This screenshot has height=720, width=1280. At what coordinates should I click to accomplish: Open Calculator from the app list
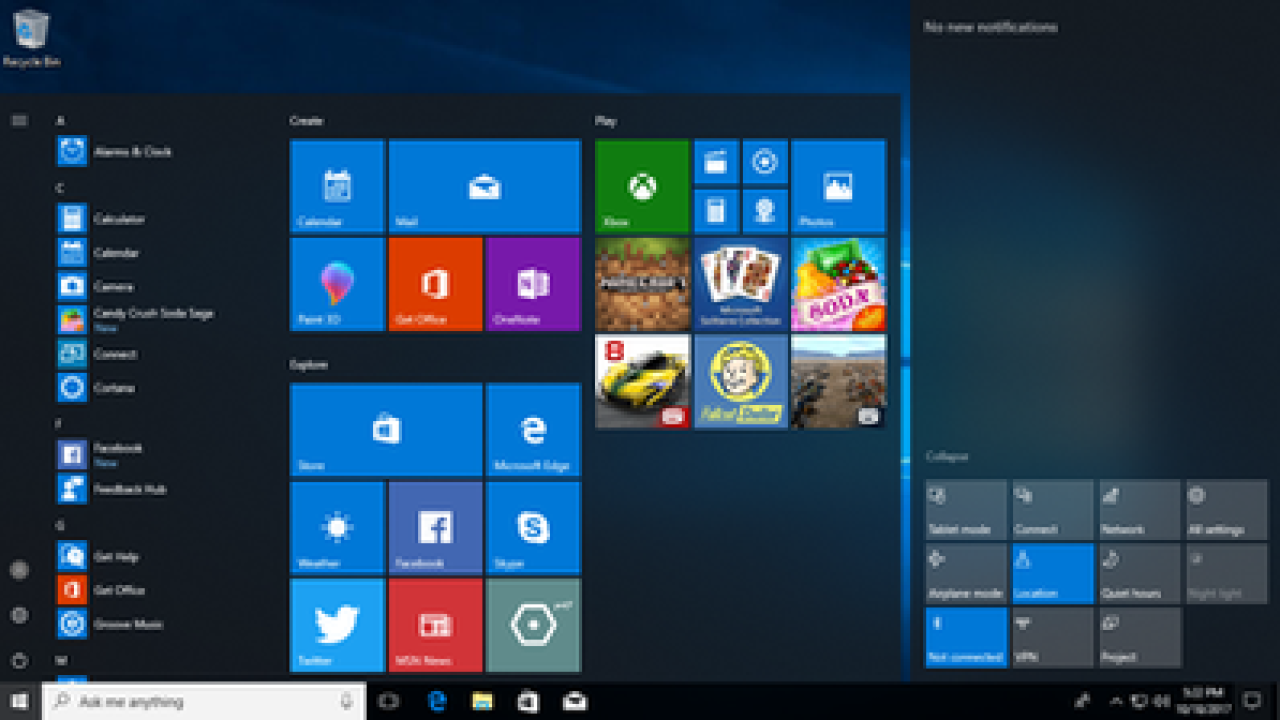[118, 219]
